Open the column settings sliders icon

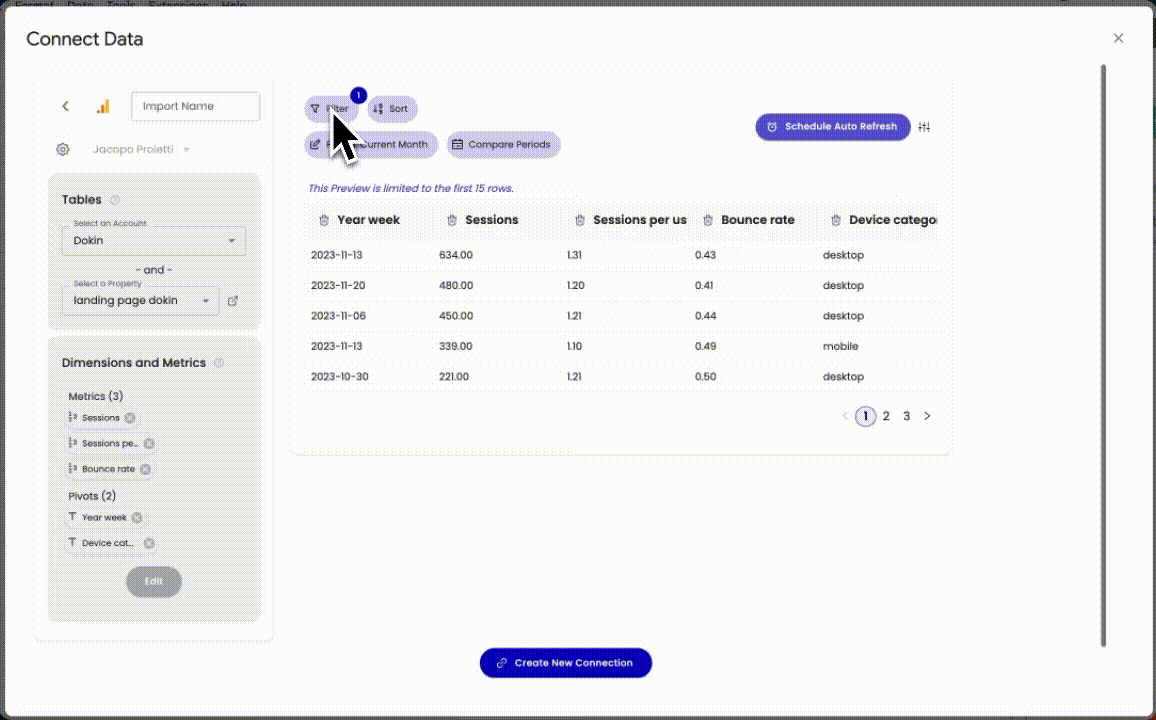pos(924,127)
